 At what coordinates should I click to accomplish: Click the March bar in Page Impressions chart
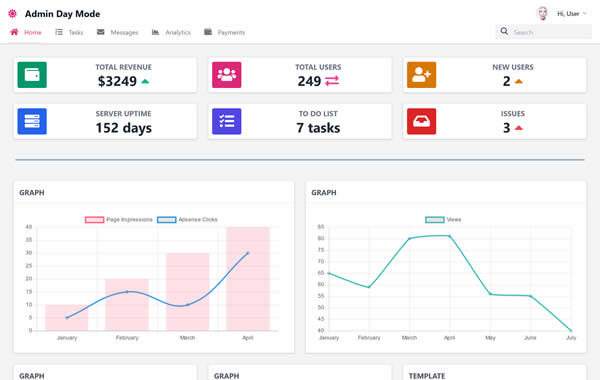coord(188,292)
